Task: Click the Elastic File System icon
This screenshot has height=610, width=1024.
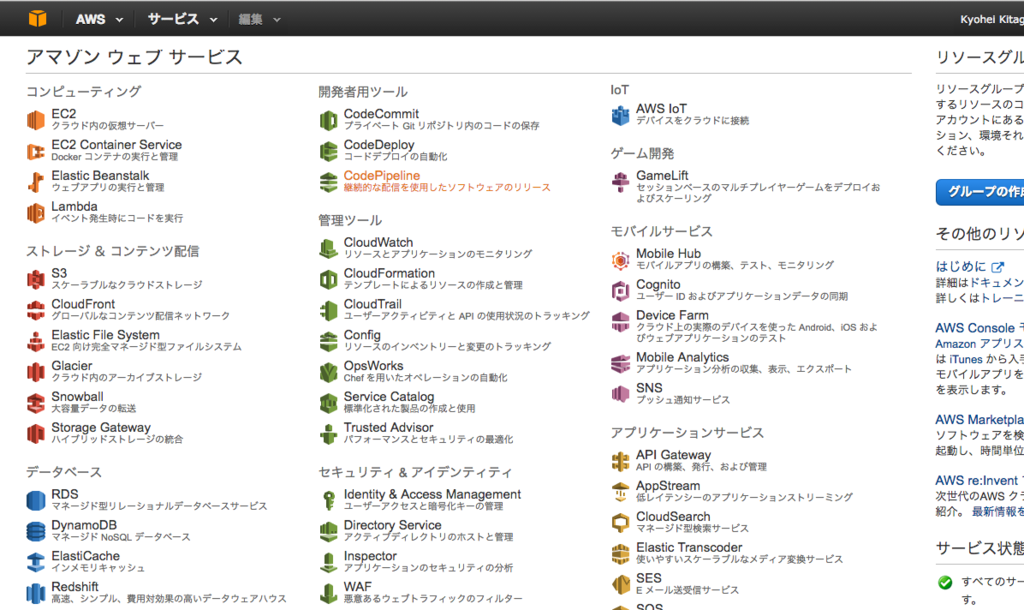Action: (36, 341)
